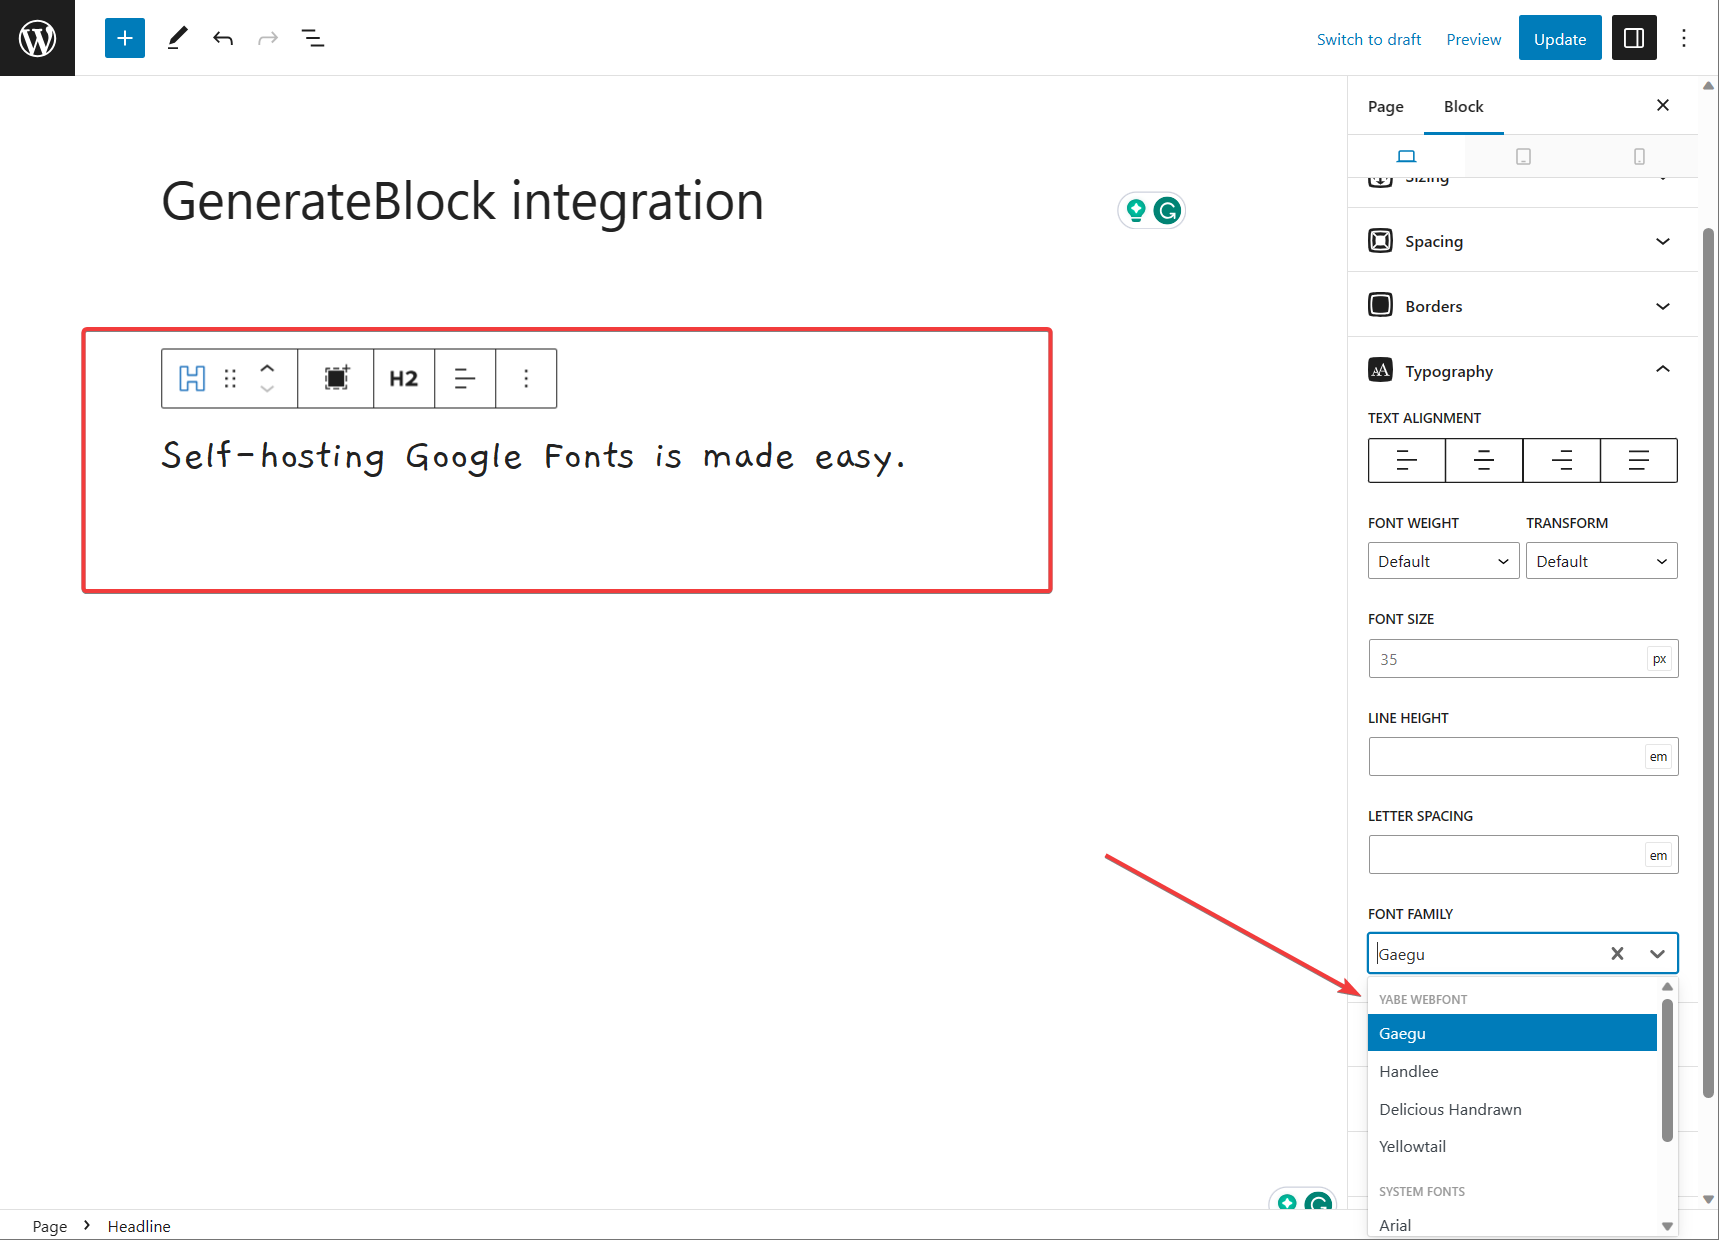Click the font dropdown list scrollbar
1719x1240 pixels.
pos(1667,1070)
